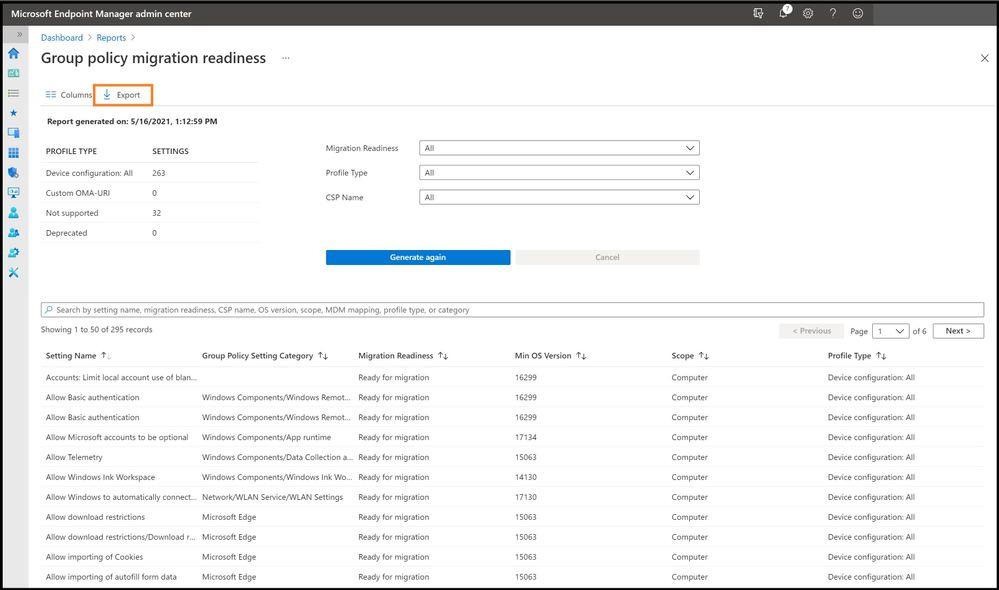The height and width of the screenshot is (590, 999).
Task: Export the migration readiness report
Action: coord(122,95)
